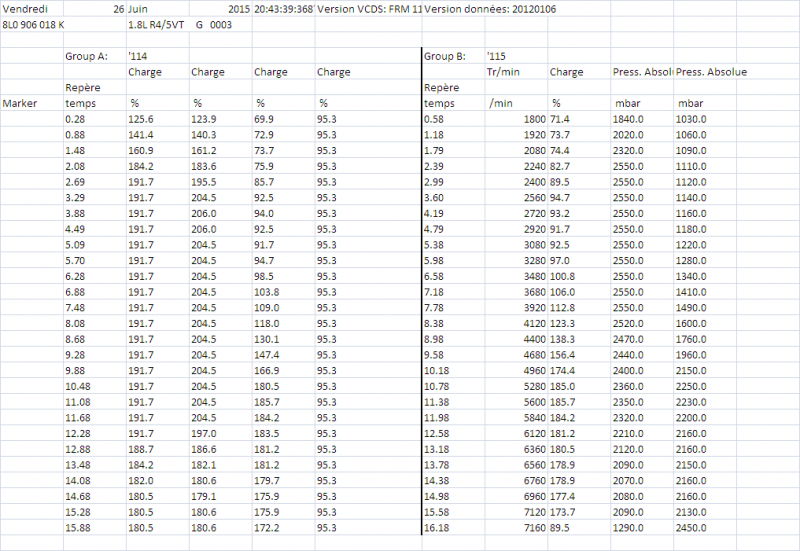Click the Tr/min column header cell
Viewport: 800px width, 551px height.
click(504, 72)
